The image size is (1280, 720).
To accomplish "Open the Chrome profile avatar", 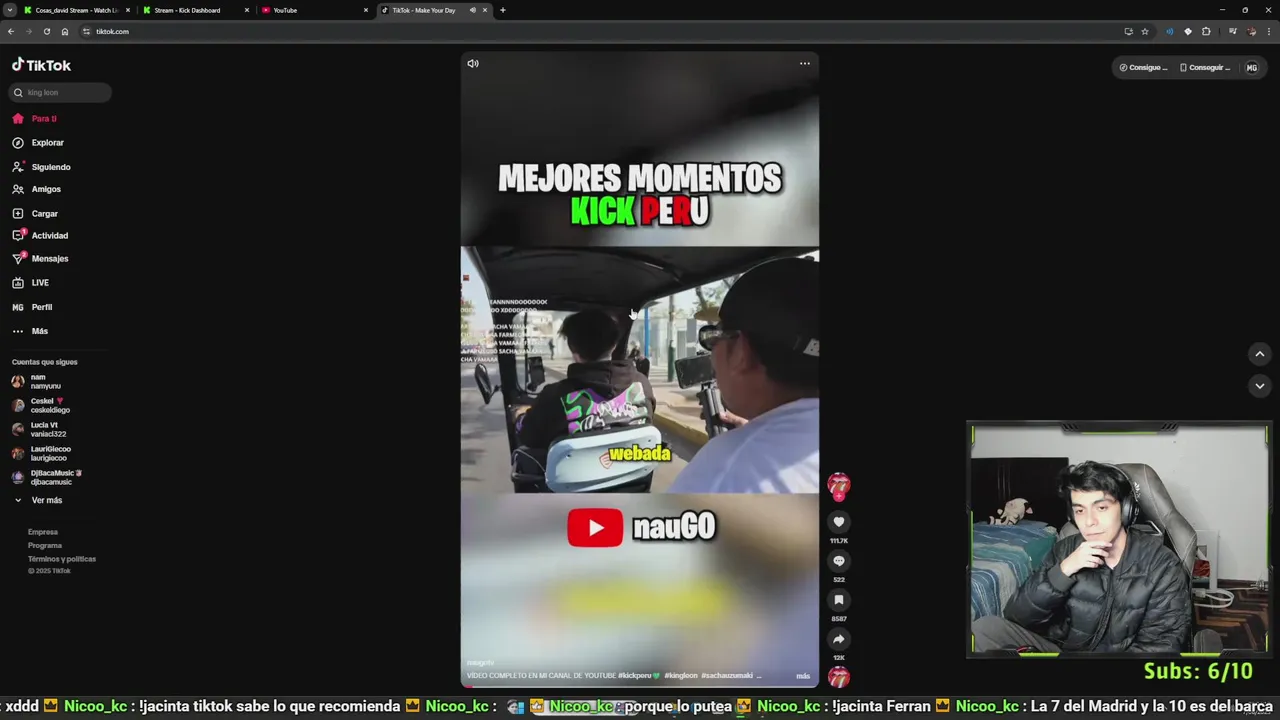I will coord(1251,31).
